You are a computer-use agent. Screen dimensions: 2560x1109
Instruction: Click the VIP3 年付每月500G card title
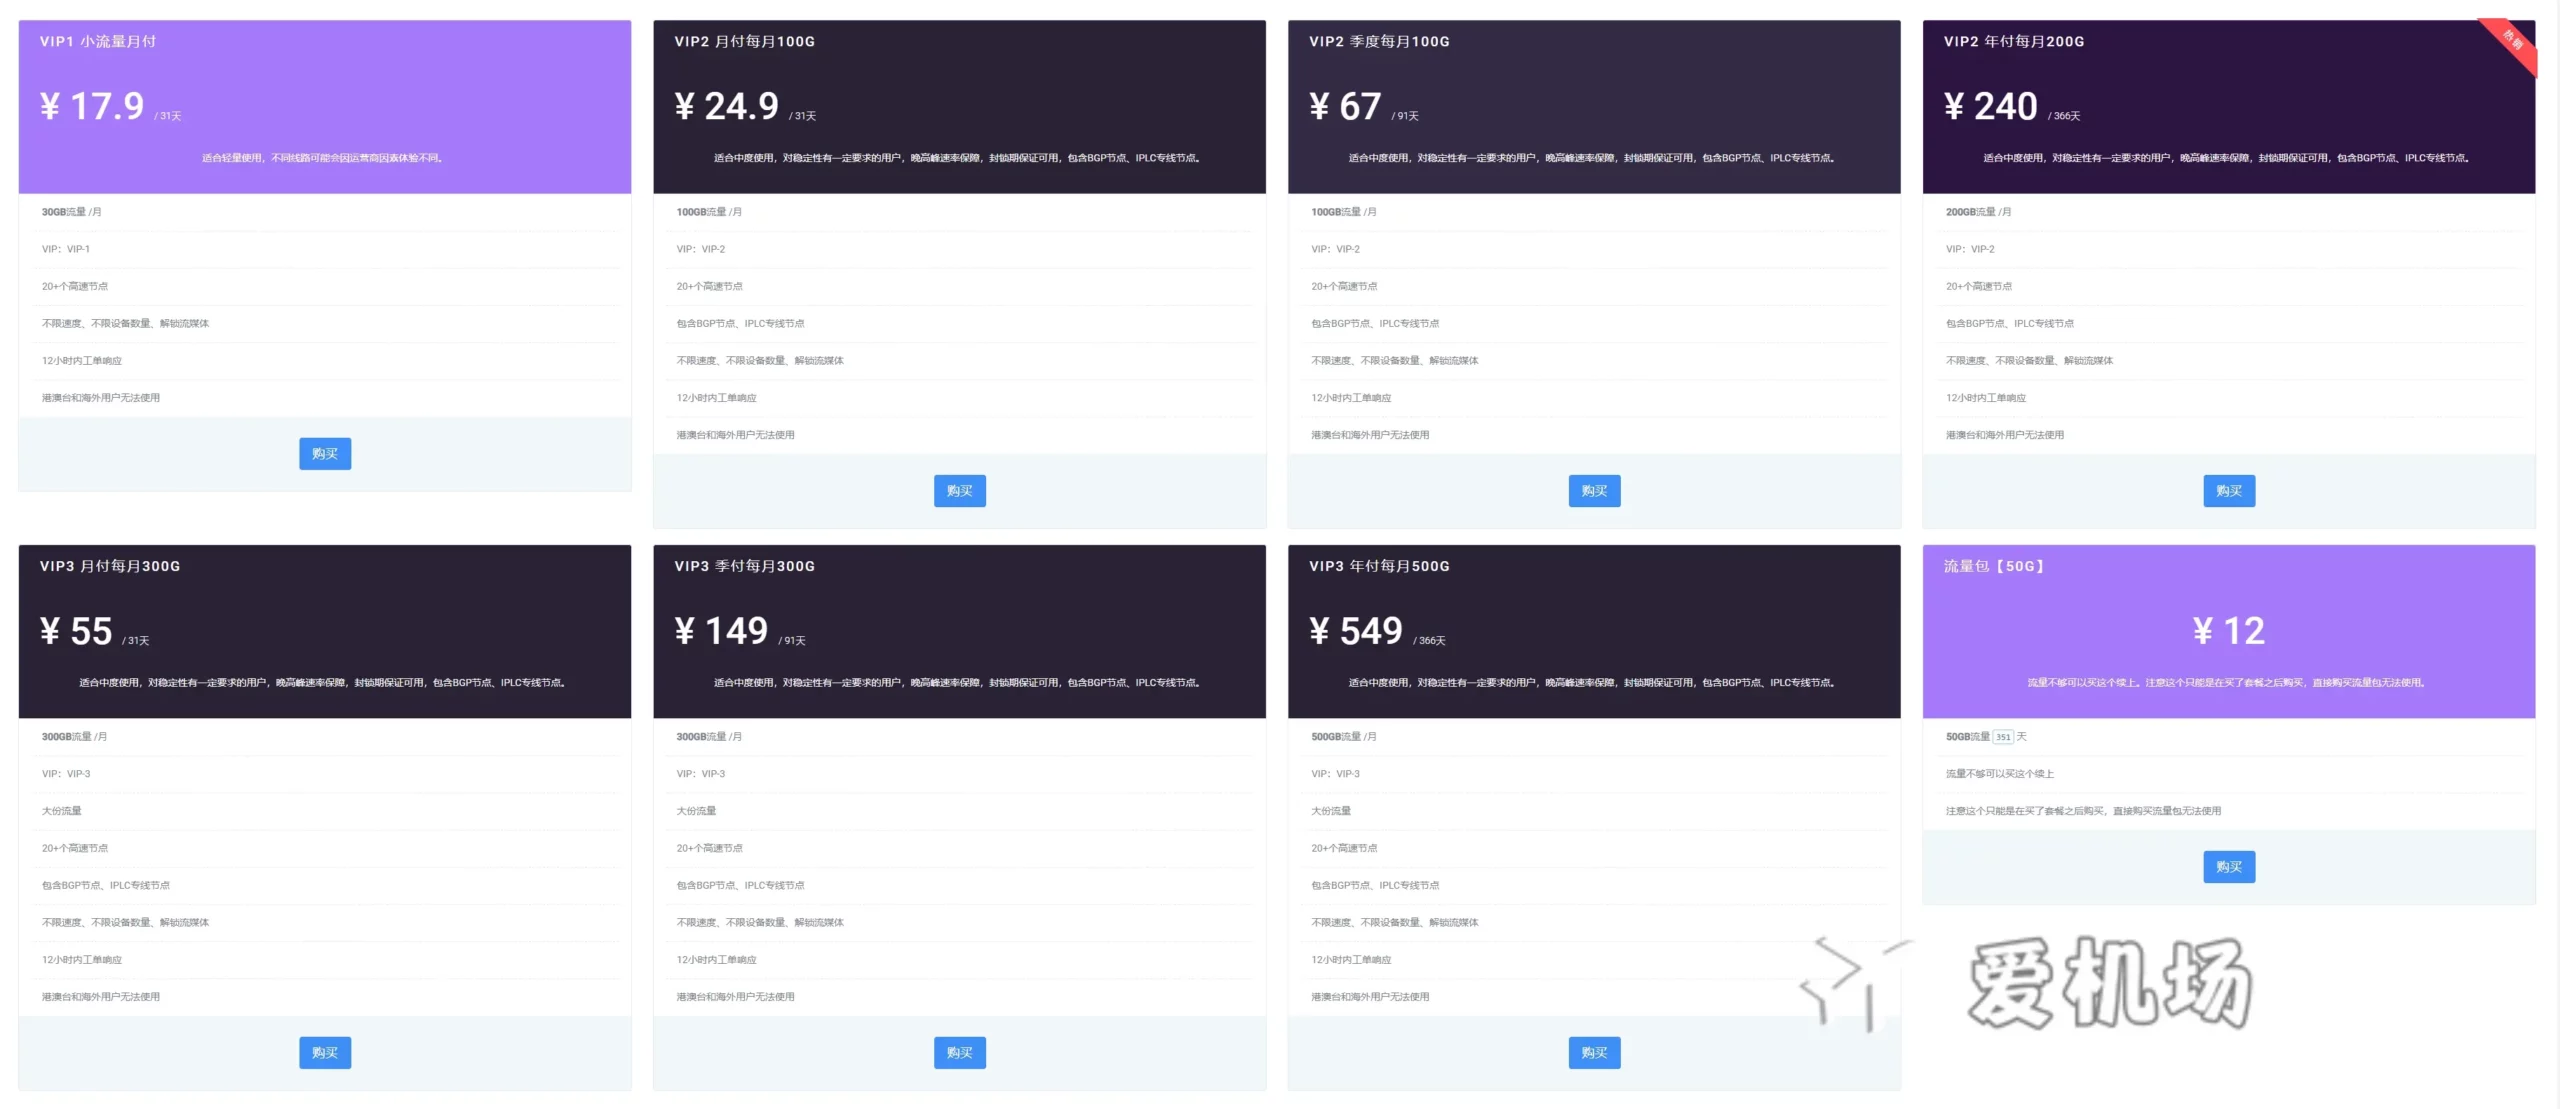pos(1379,566)
